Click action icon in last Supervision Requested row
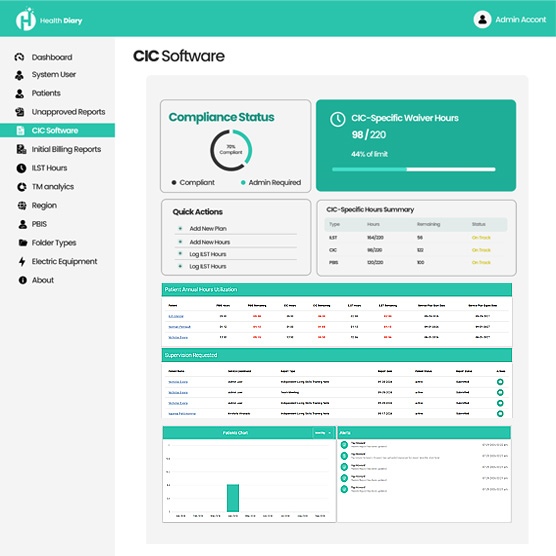Viewport: 556px width, 556px height. (x=500, y=413)
